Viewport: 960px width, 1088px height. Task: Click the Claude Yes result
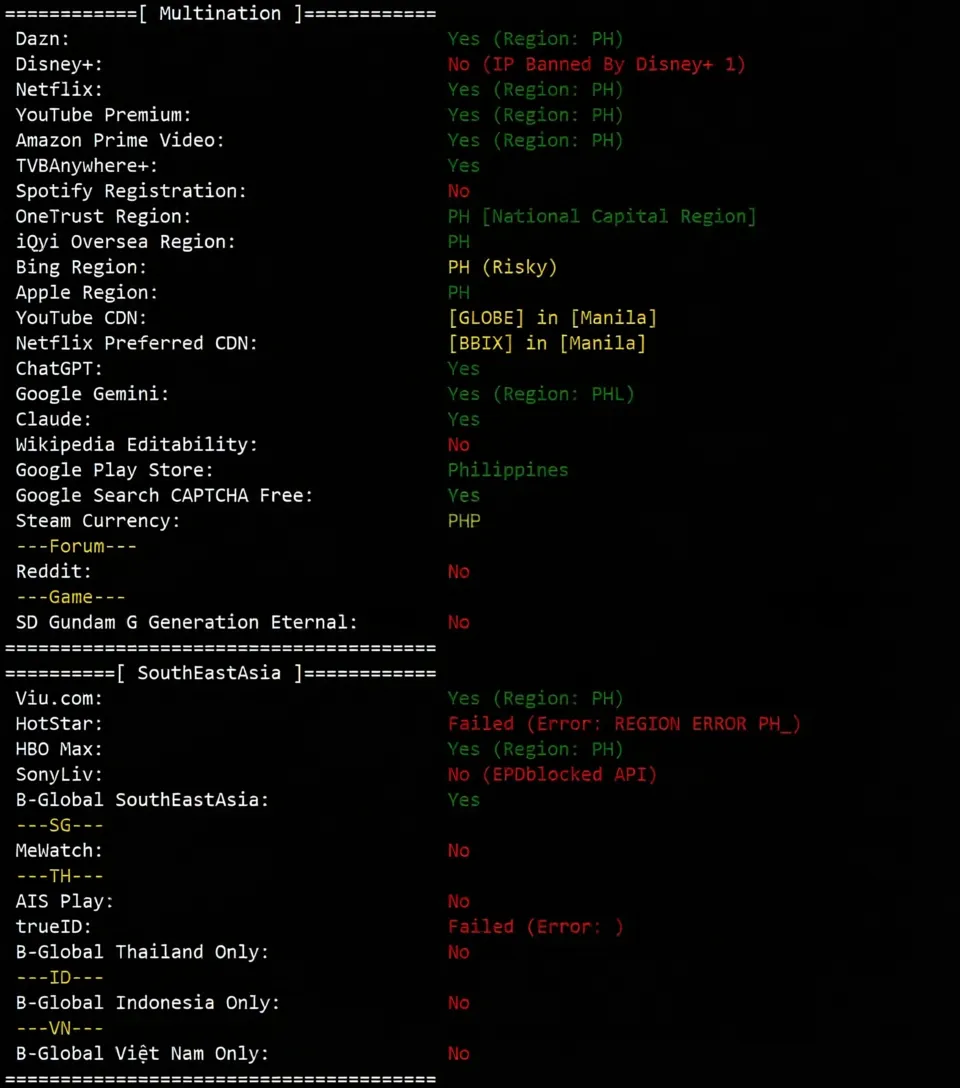coord(463,419)
